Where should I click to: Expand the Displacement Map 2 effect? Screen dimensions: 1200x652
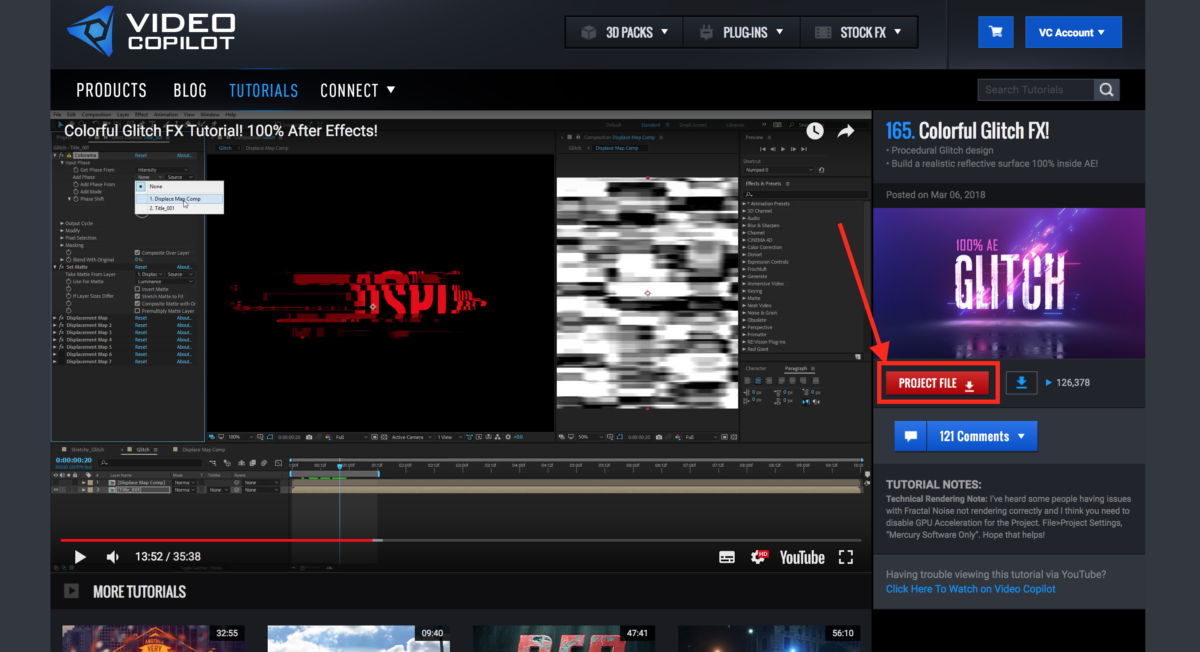point(54,326)
